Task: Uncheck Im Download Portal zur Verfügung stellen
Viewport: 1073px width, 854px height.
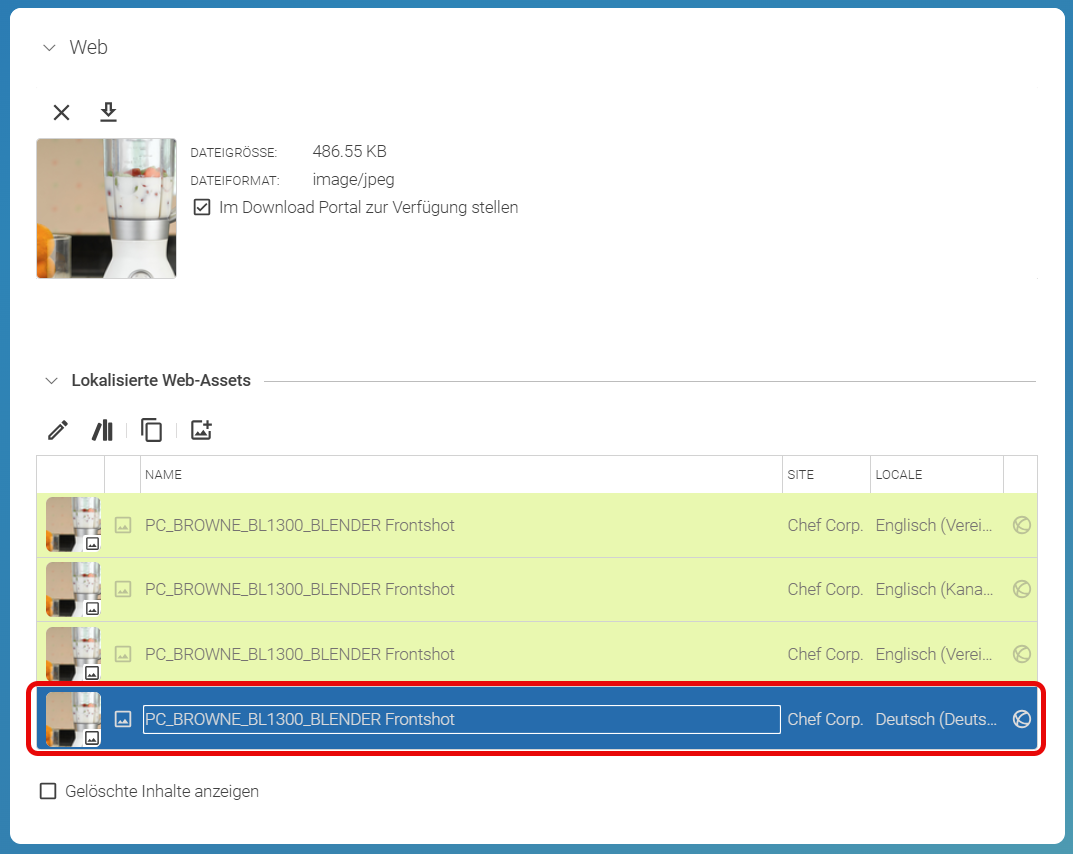Action: coord(202,207)
